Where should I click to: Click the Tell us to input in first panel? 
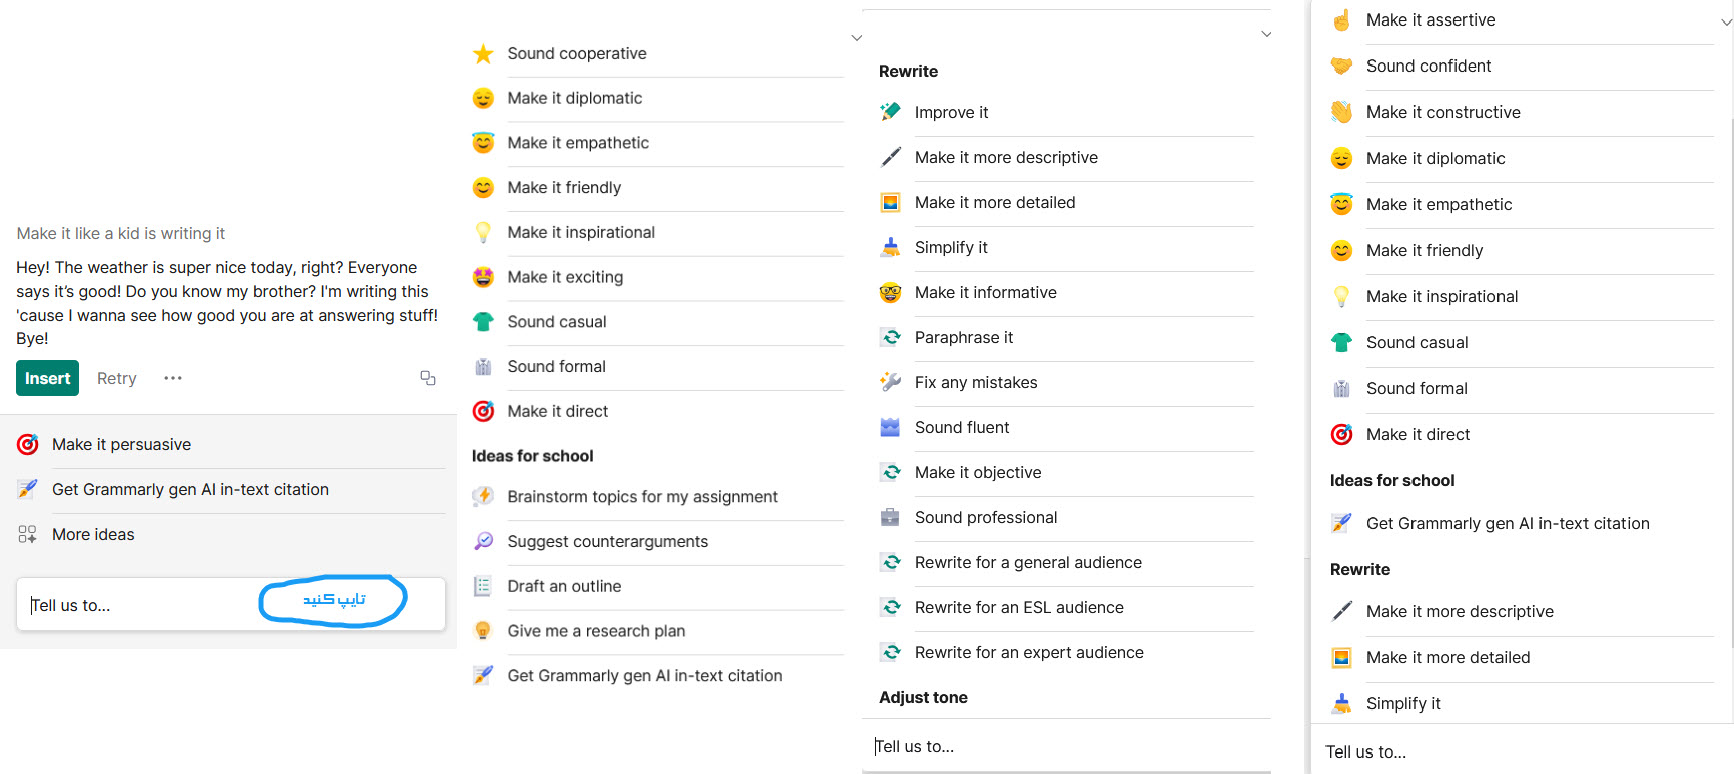click(231, 604)
